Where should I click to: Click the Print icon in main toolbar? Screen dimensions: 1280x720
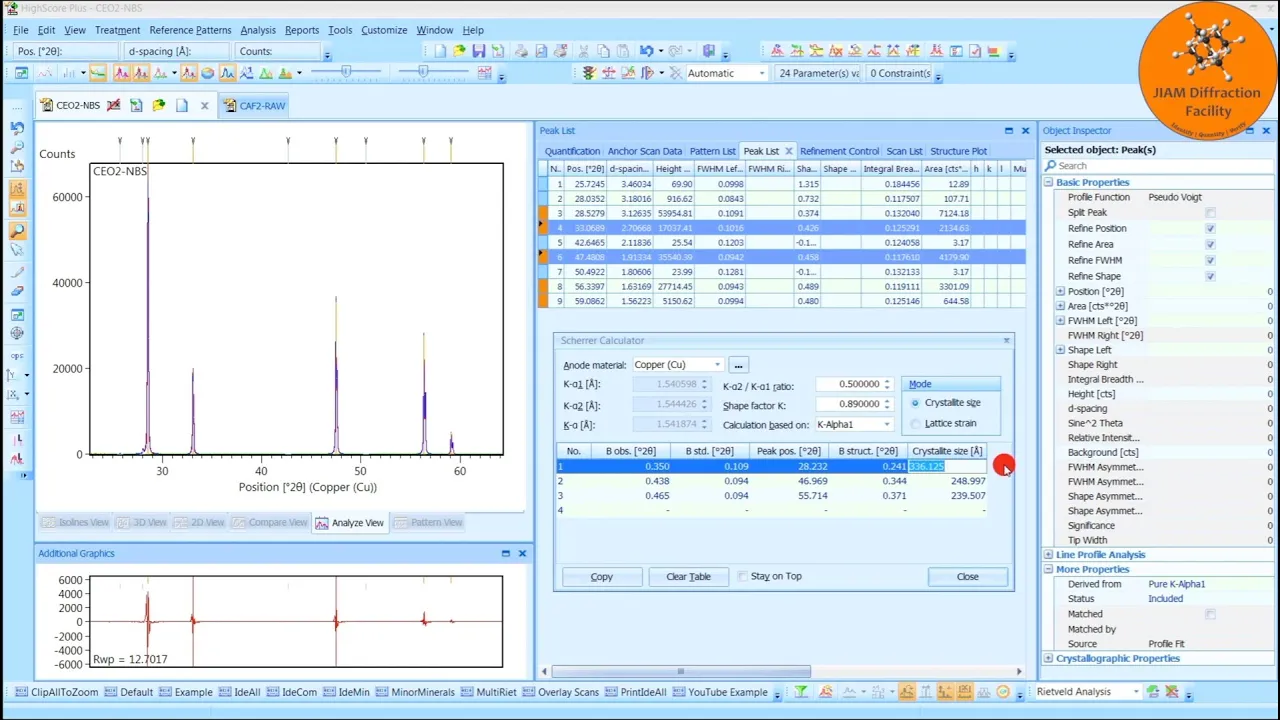(x=520, y=51)
